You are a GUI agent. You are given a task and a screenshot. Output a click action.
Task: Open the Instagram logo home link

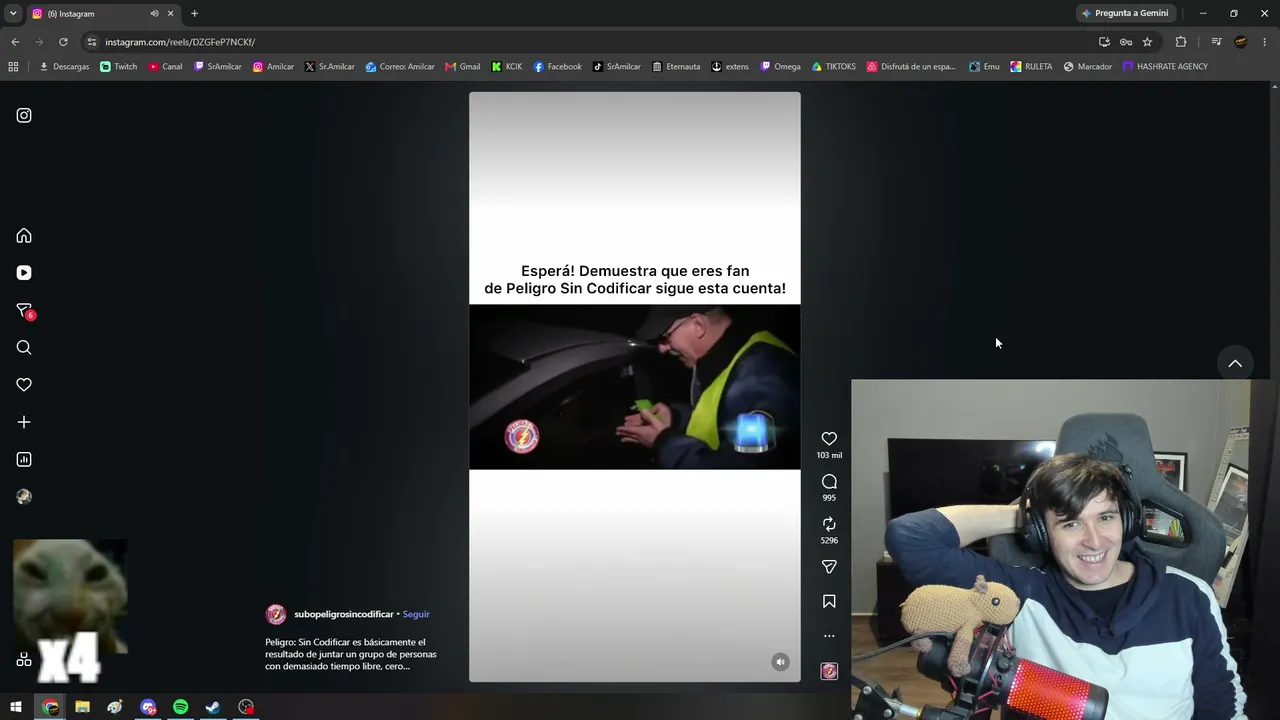pos(24,115)
